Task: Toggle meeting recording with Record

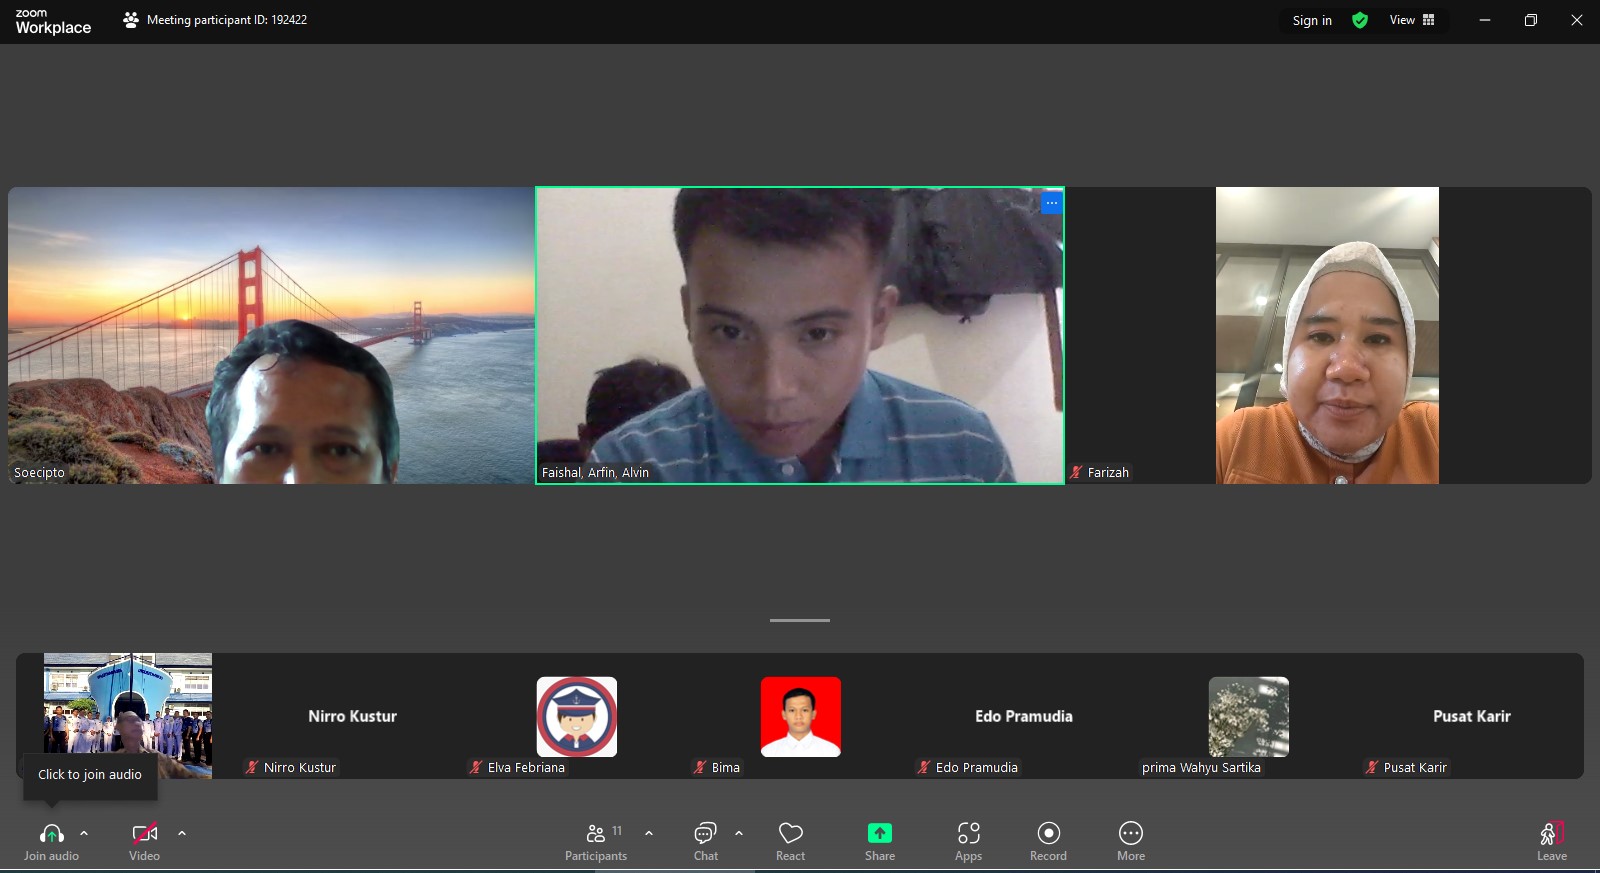Action: pyautogui.click(x=1048, y=840)
